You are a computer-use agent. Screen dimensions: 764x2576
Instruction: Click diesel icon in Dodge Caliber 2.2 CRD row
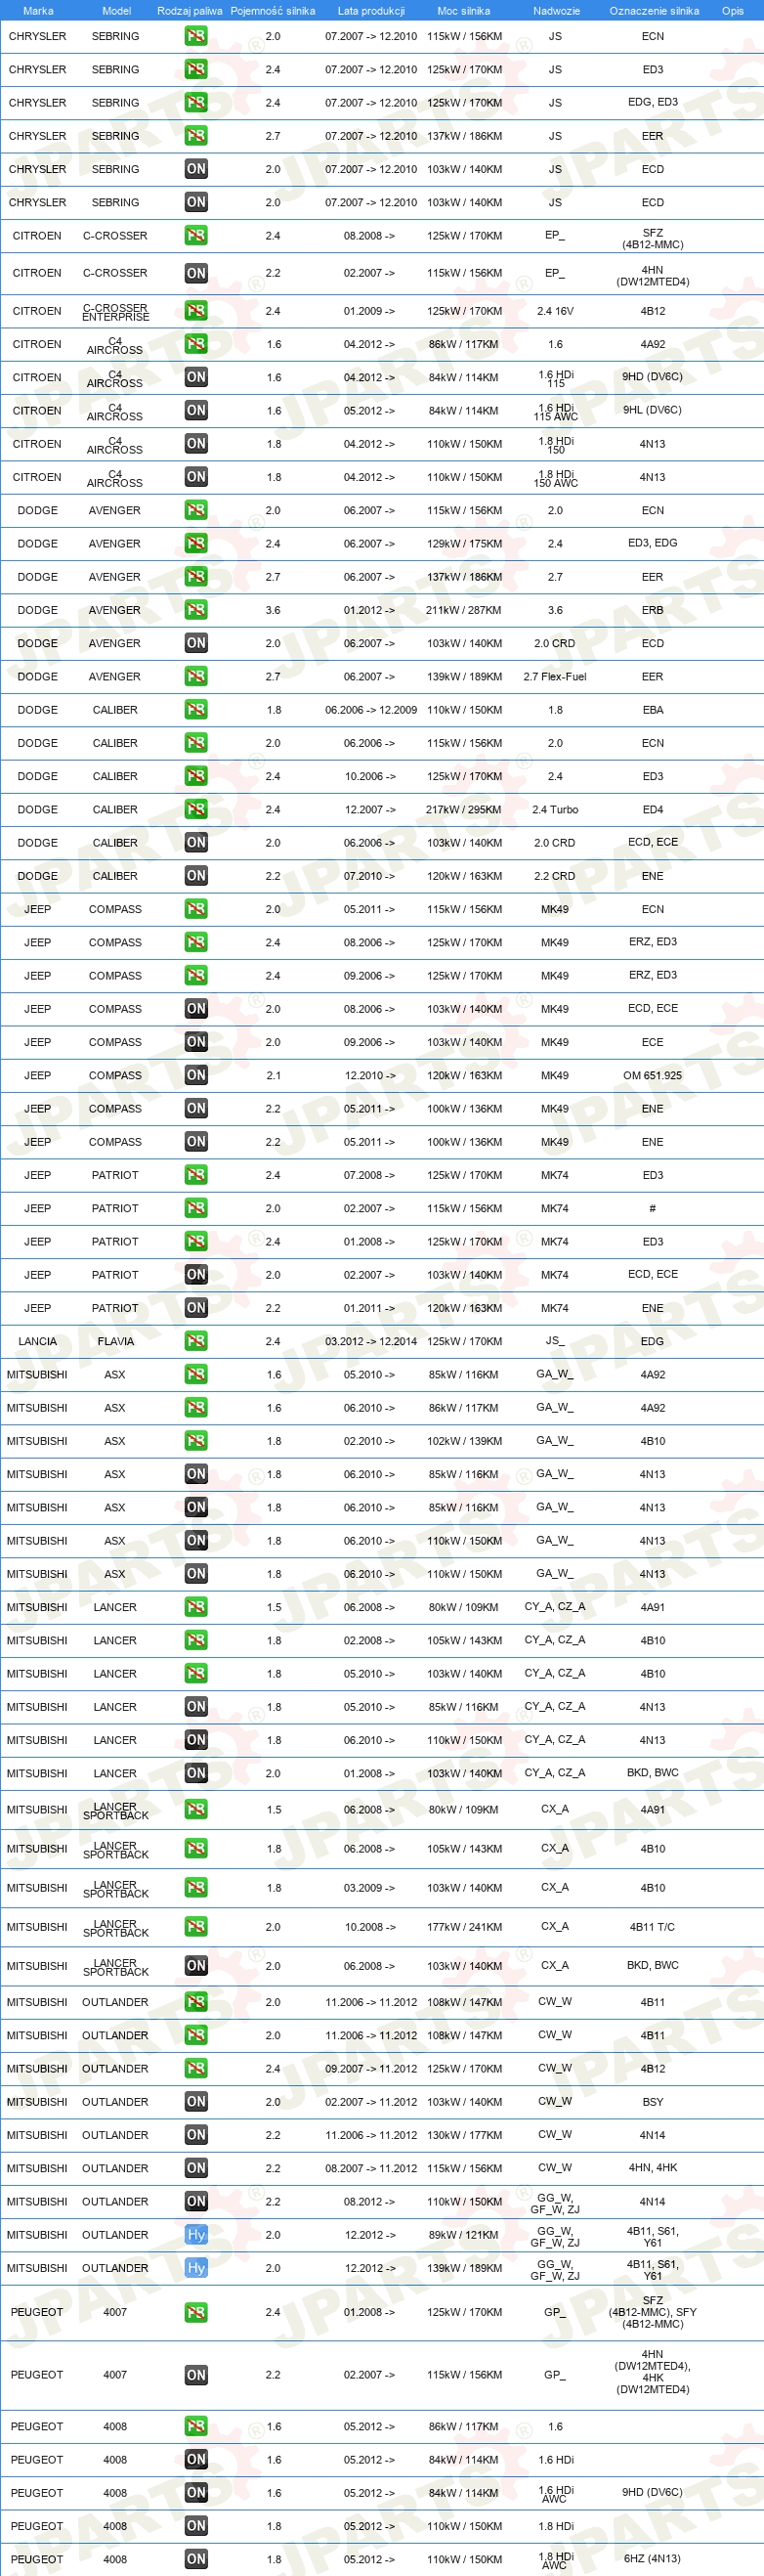pyautogui.click(x=196, y=876)
